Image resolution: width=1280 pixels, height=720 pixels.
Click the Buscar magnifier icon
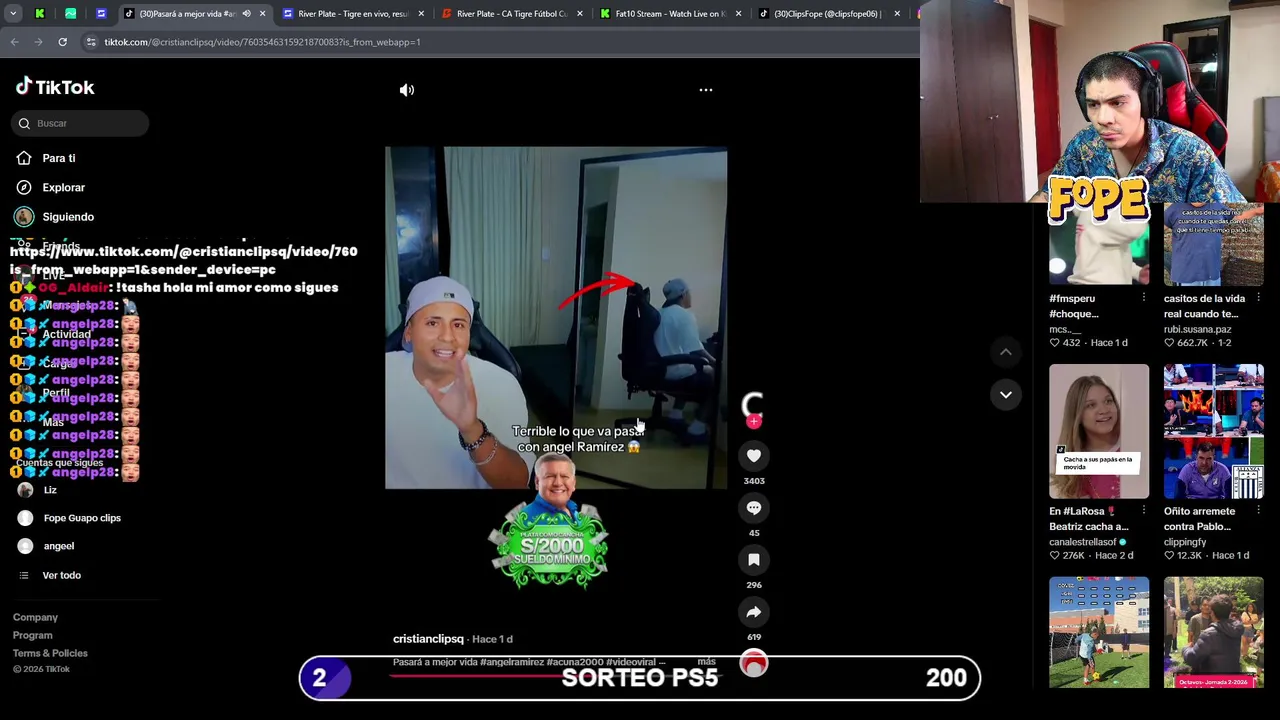(24, 123)
